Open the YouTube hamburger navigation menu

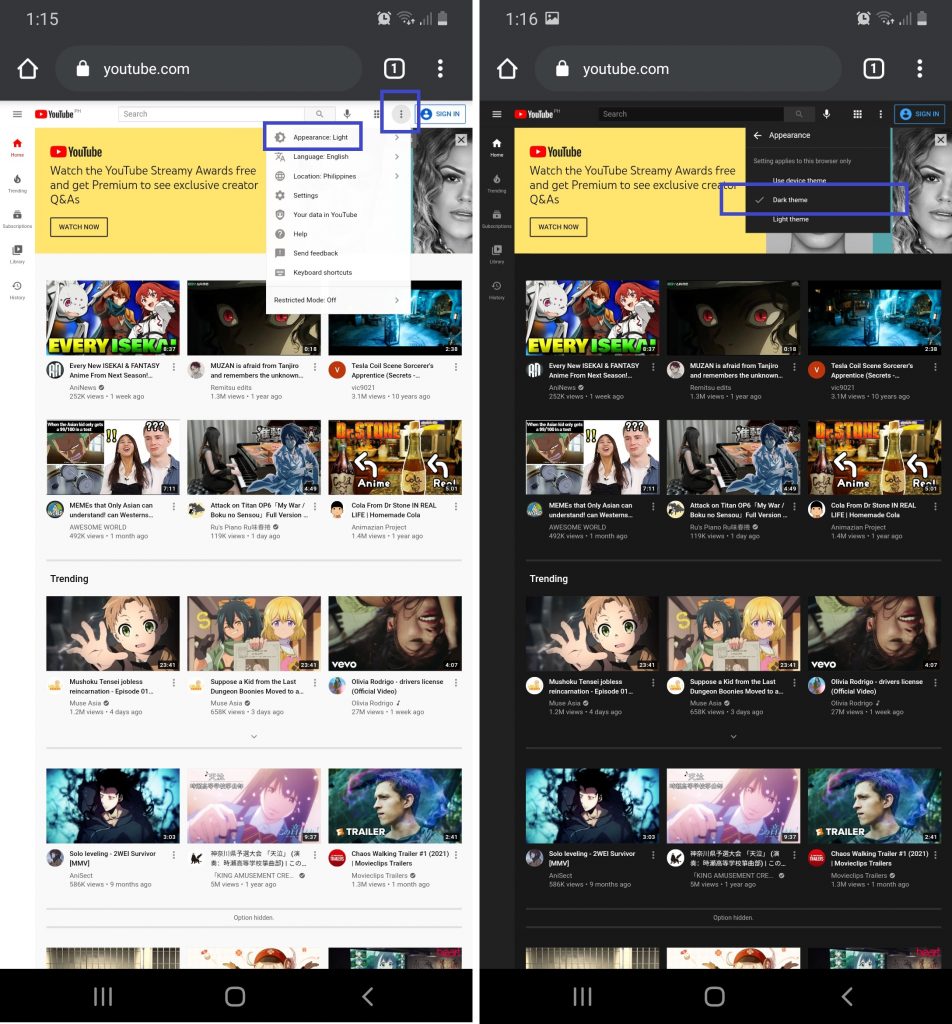[x=17, y=113]
